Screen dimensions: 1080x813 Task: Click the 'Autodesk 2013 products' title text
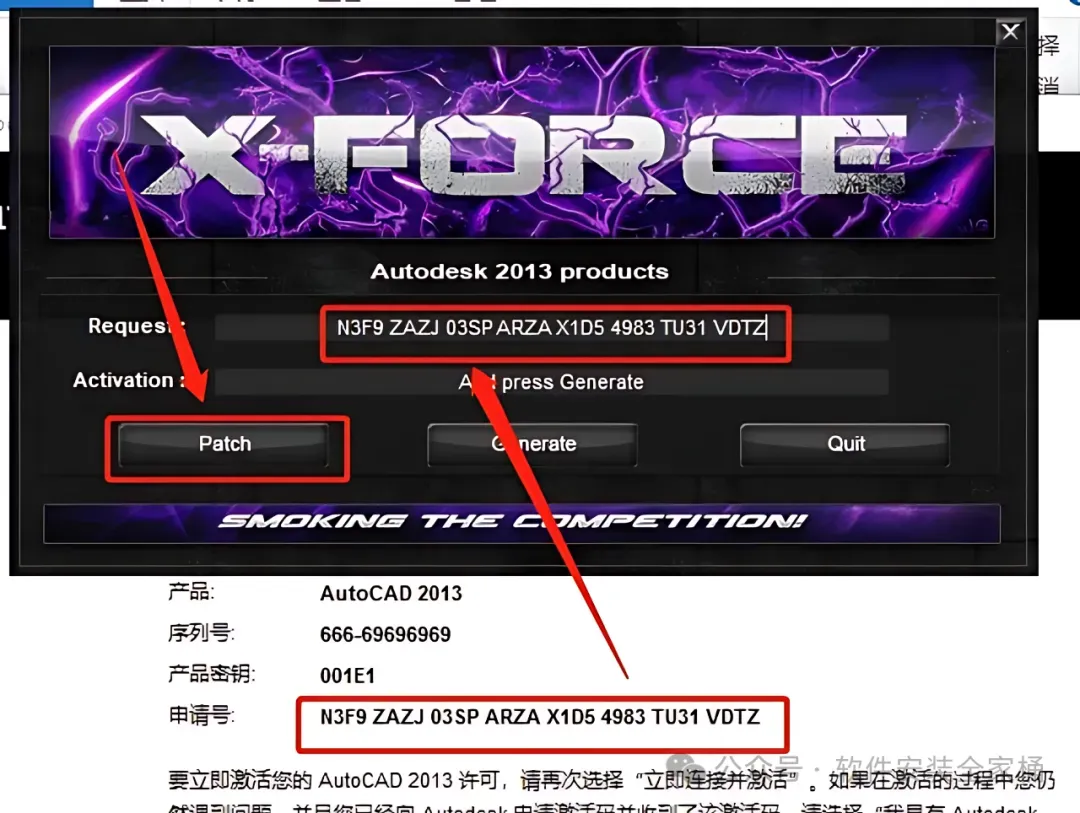tap(520, 271)
